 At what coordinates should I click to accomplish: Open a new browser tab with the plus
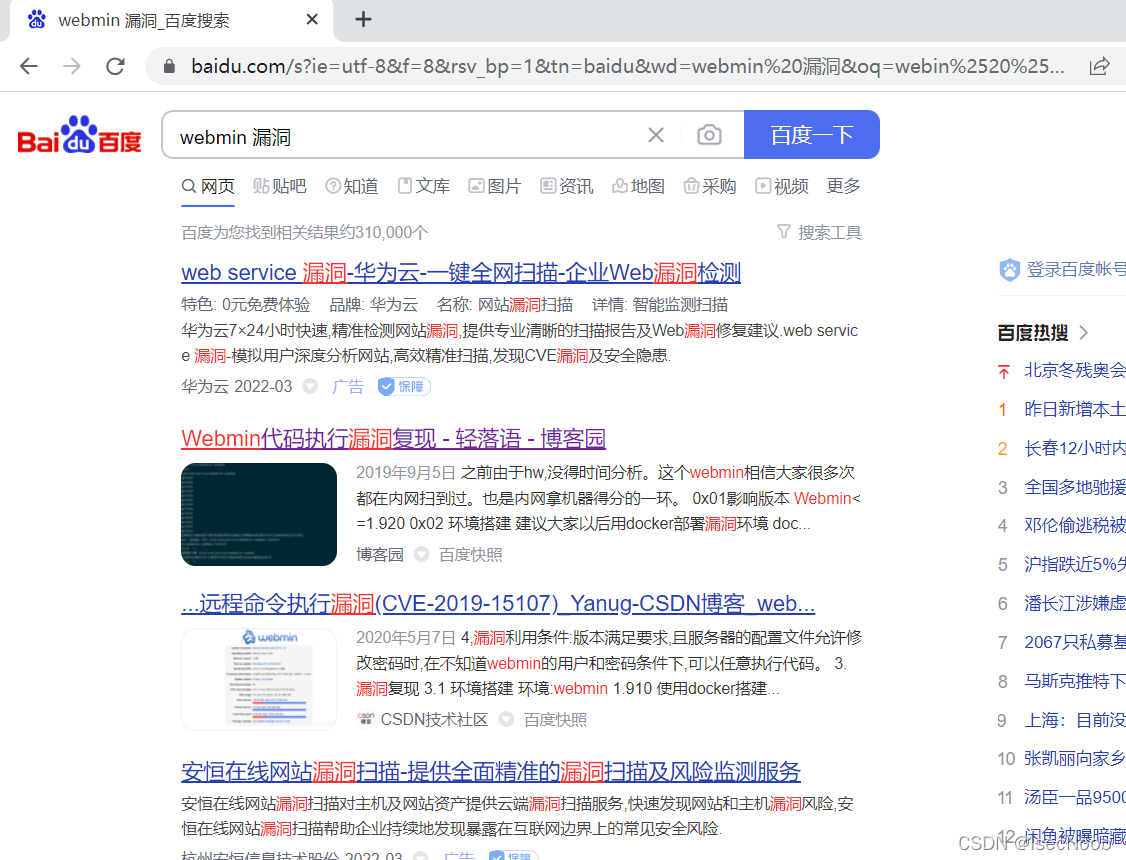(x=363, y=19)
